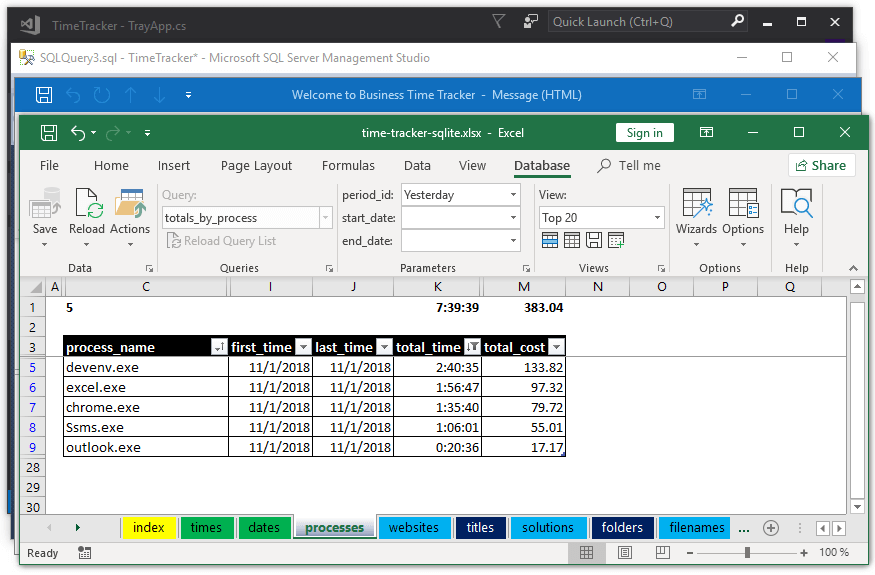875x575 pixels.
Task: Click the Tell me search box
Action: click(629, 166)
